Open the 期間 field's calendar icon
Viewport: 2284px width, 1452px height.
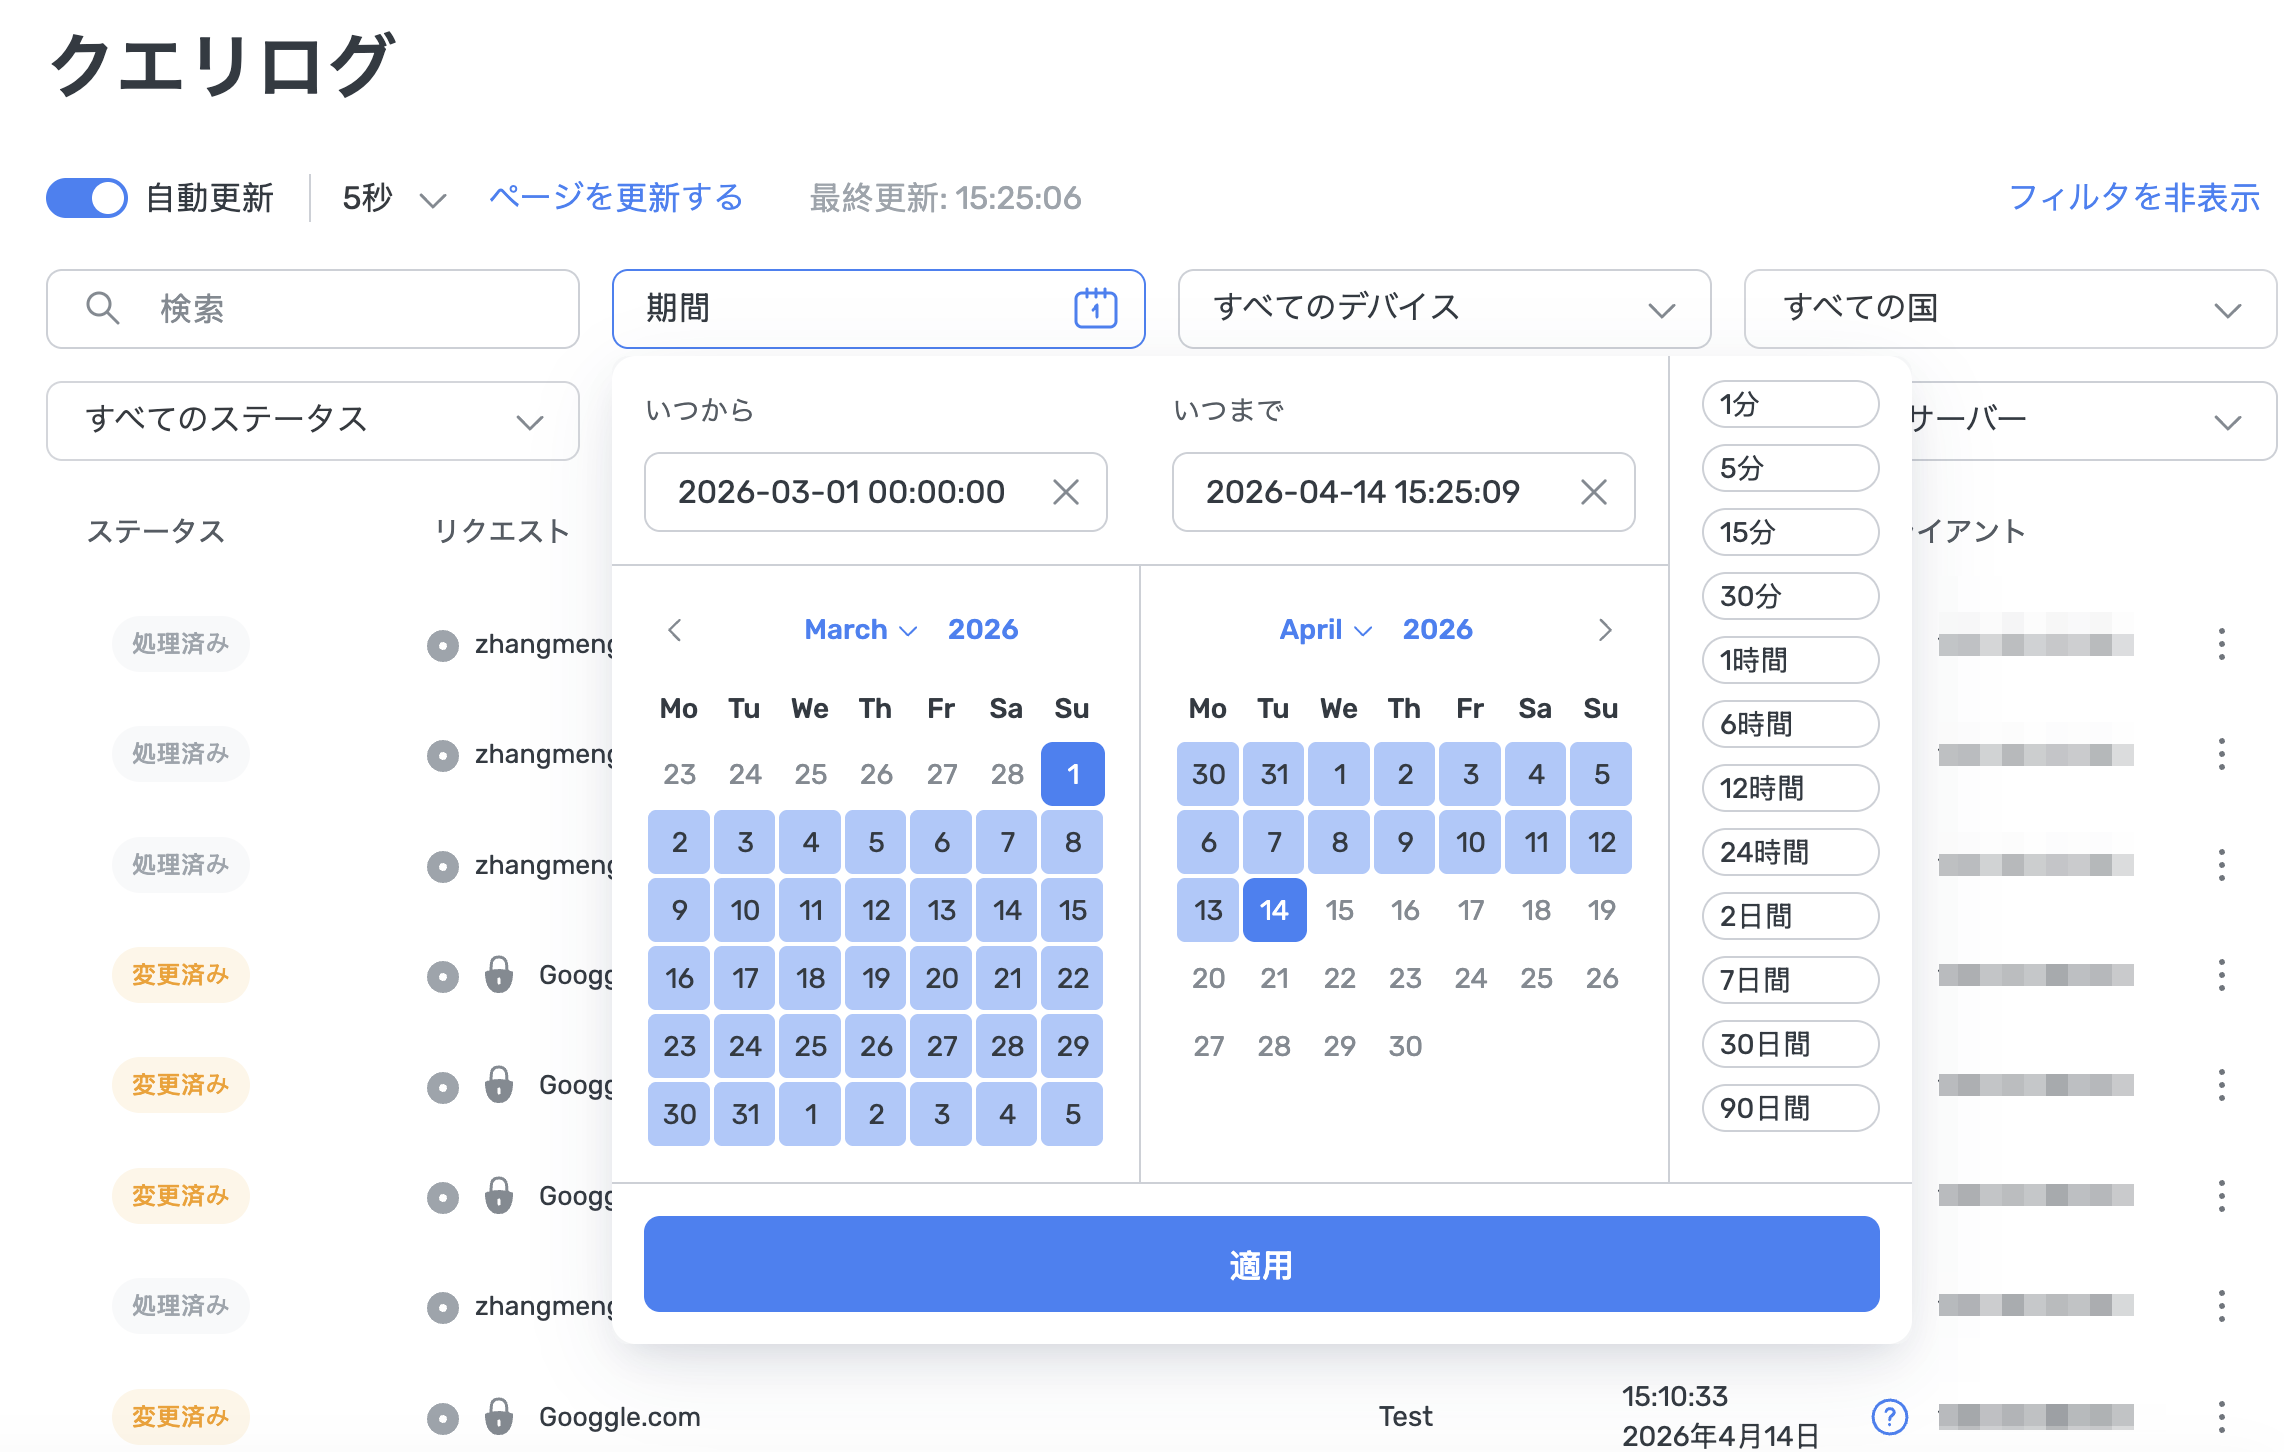[x=1096, y=308]
